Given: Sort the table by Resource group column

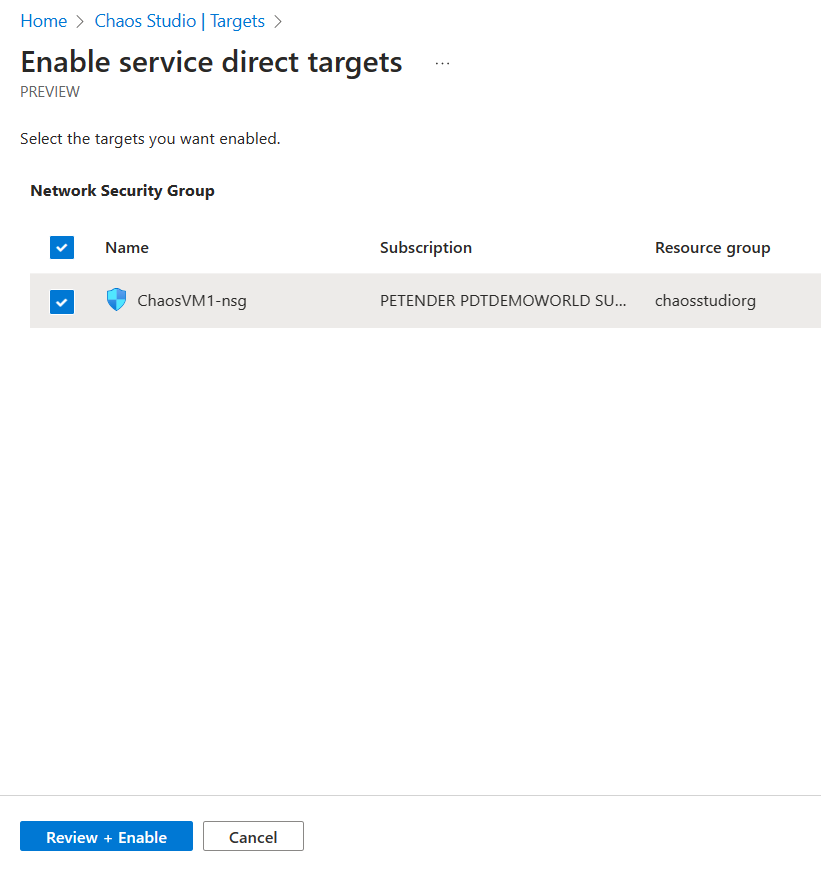Looking at the screenshot, I should (x=712, y=247).
